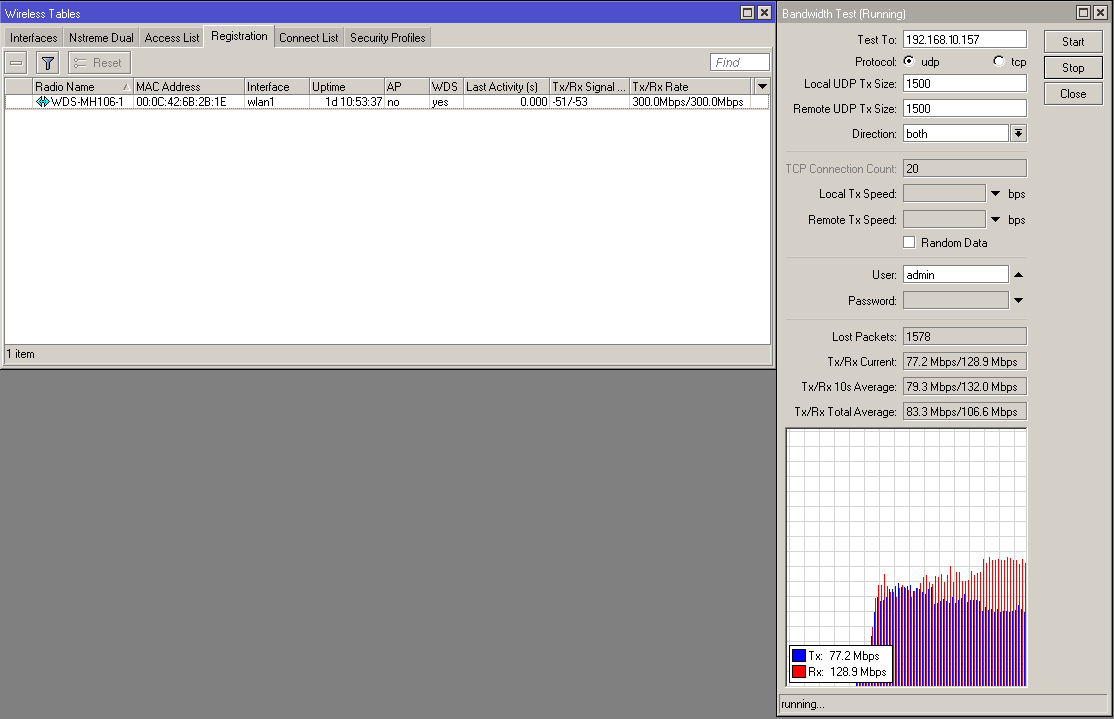Screen dimensions: 1114x719
Task: Click the Start button
Action: 1073,42
